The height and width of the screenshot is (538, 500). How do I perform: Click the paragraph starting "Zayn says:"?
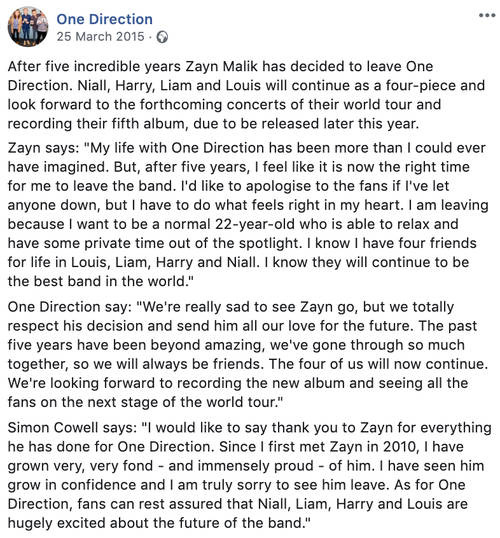point(248,214)
